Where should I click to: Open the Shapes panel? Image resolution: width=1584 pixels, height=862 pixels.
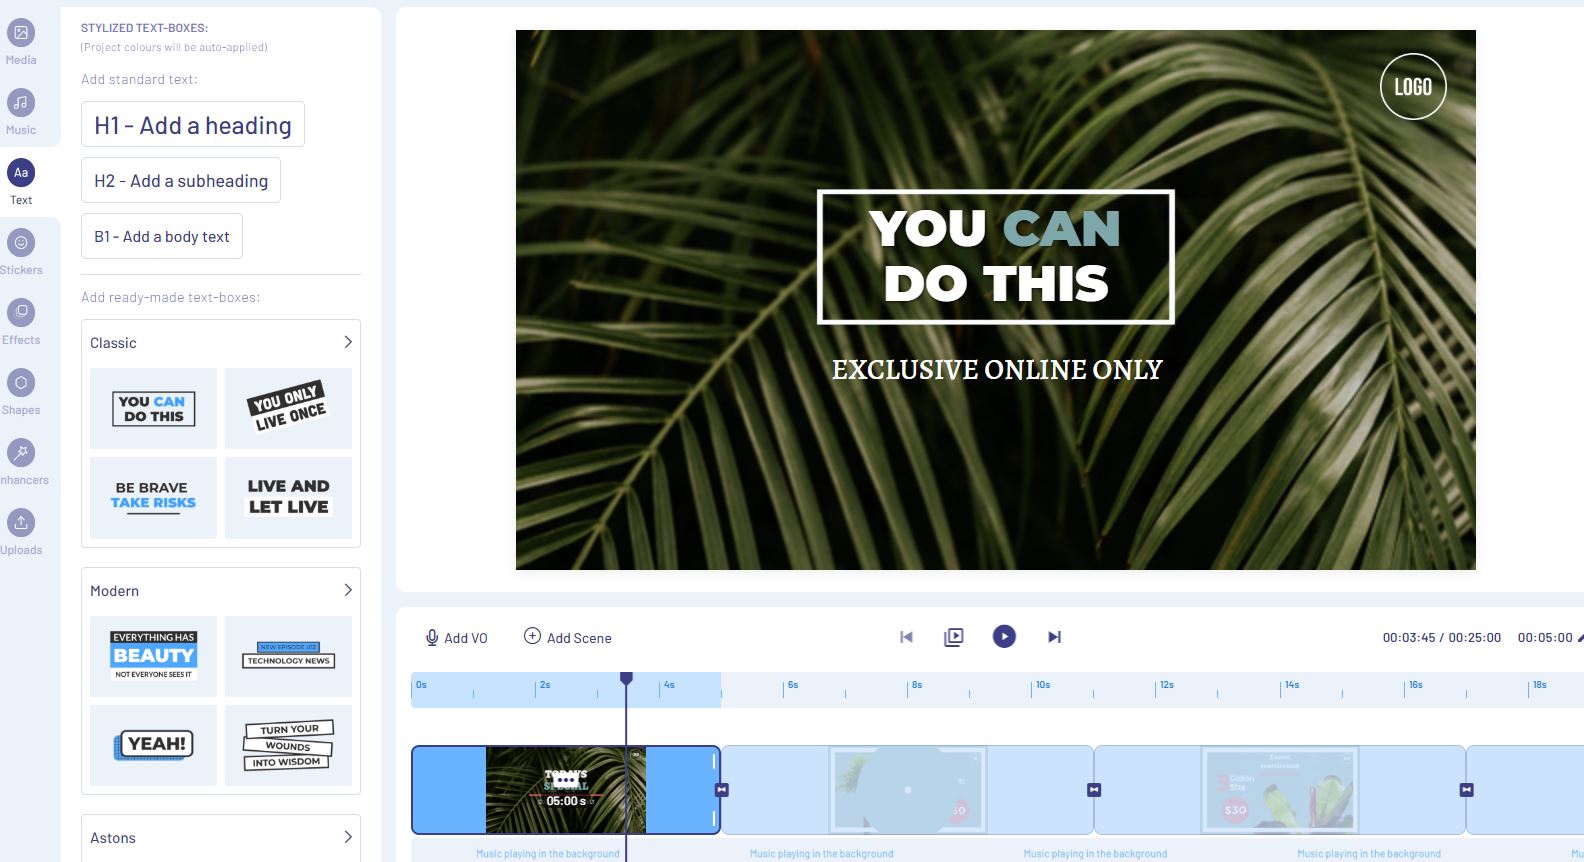click(21, 384)
